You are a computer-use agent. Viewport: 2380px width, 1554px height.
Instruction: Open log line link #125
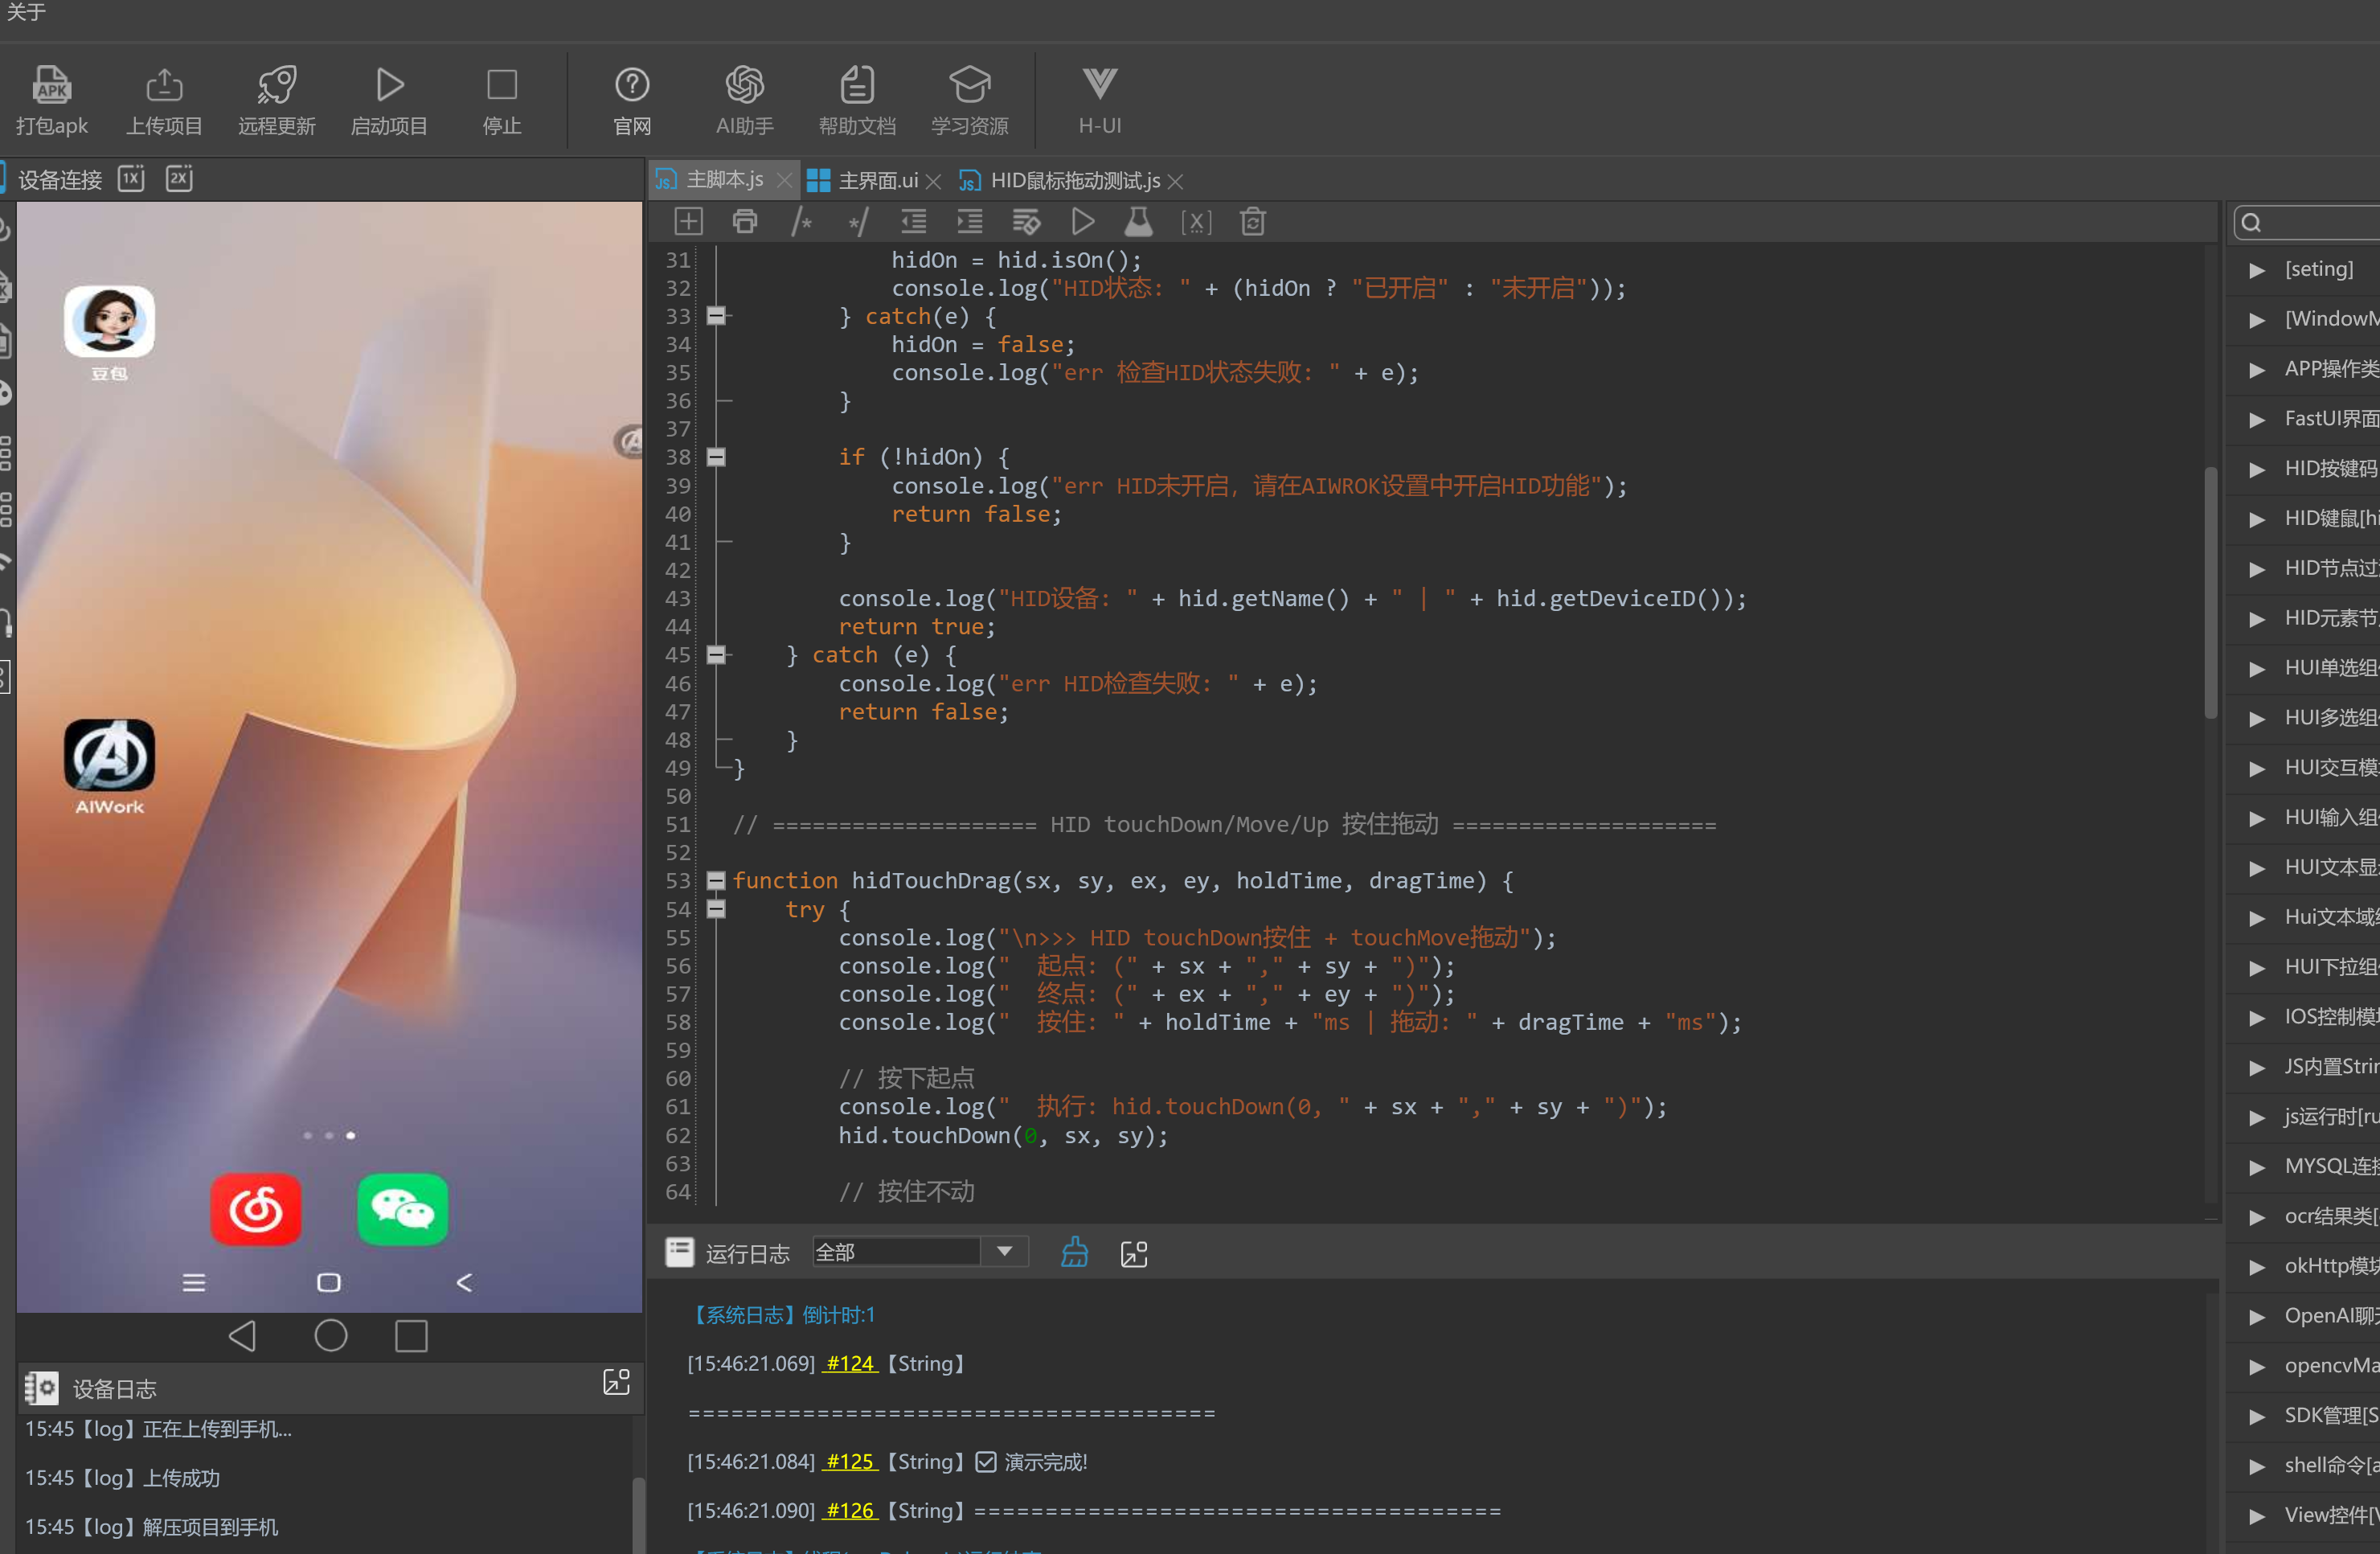click(x=850, y=1461)
